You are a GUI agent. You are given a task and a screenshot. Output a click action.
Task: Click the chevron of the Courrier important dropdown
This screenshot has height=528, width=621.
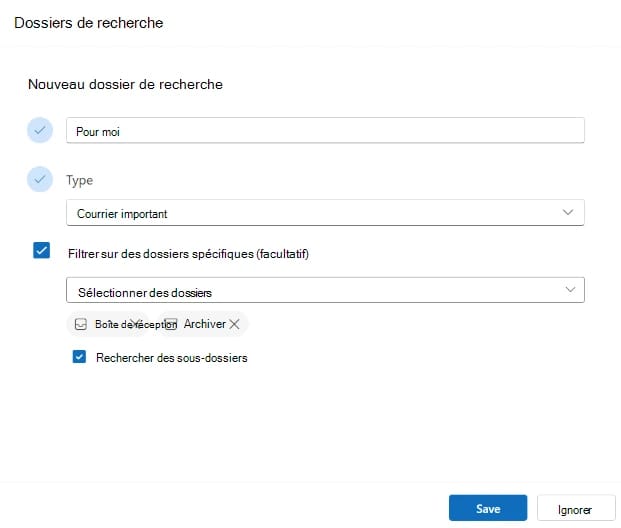(x=568, y=212)
